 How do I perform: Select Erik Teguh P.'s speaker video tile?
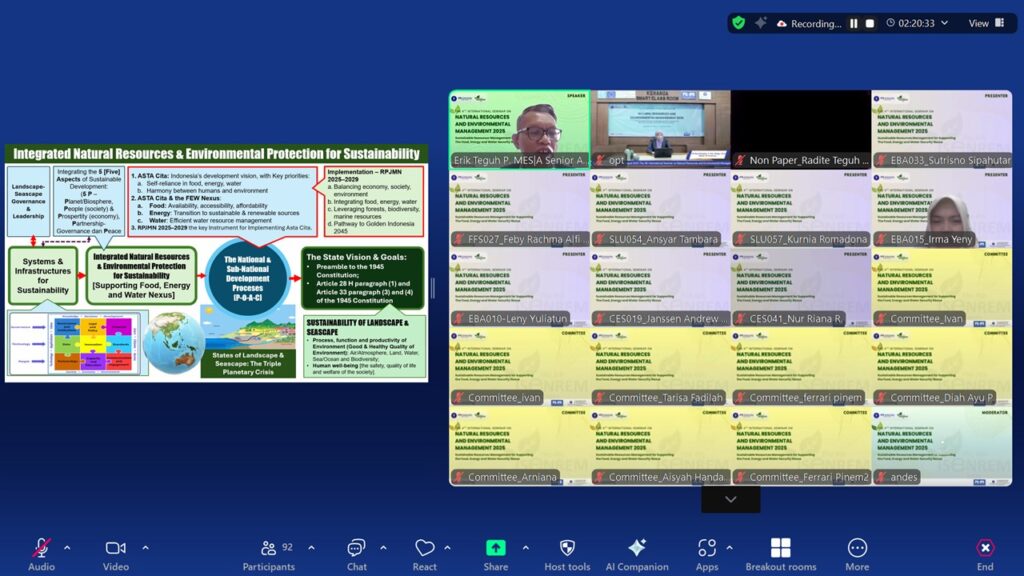click(518, 129)
